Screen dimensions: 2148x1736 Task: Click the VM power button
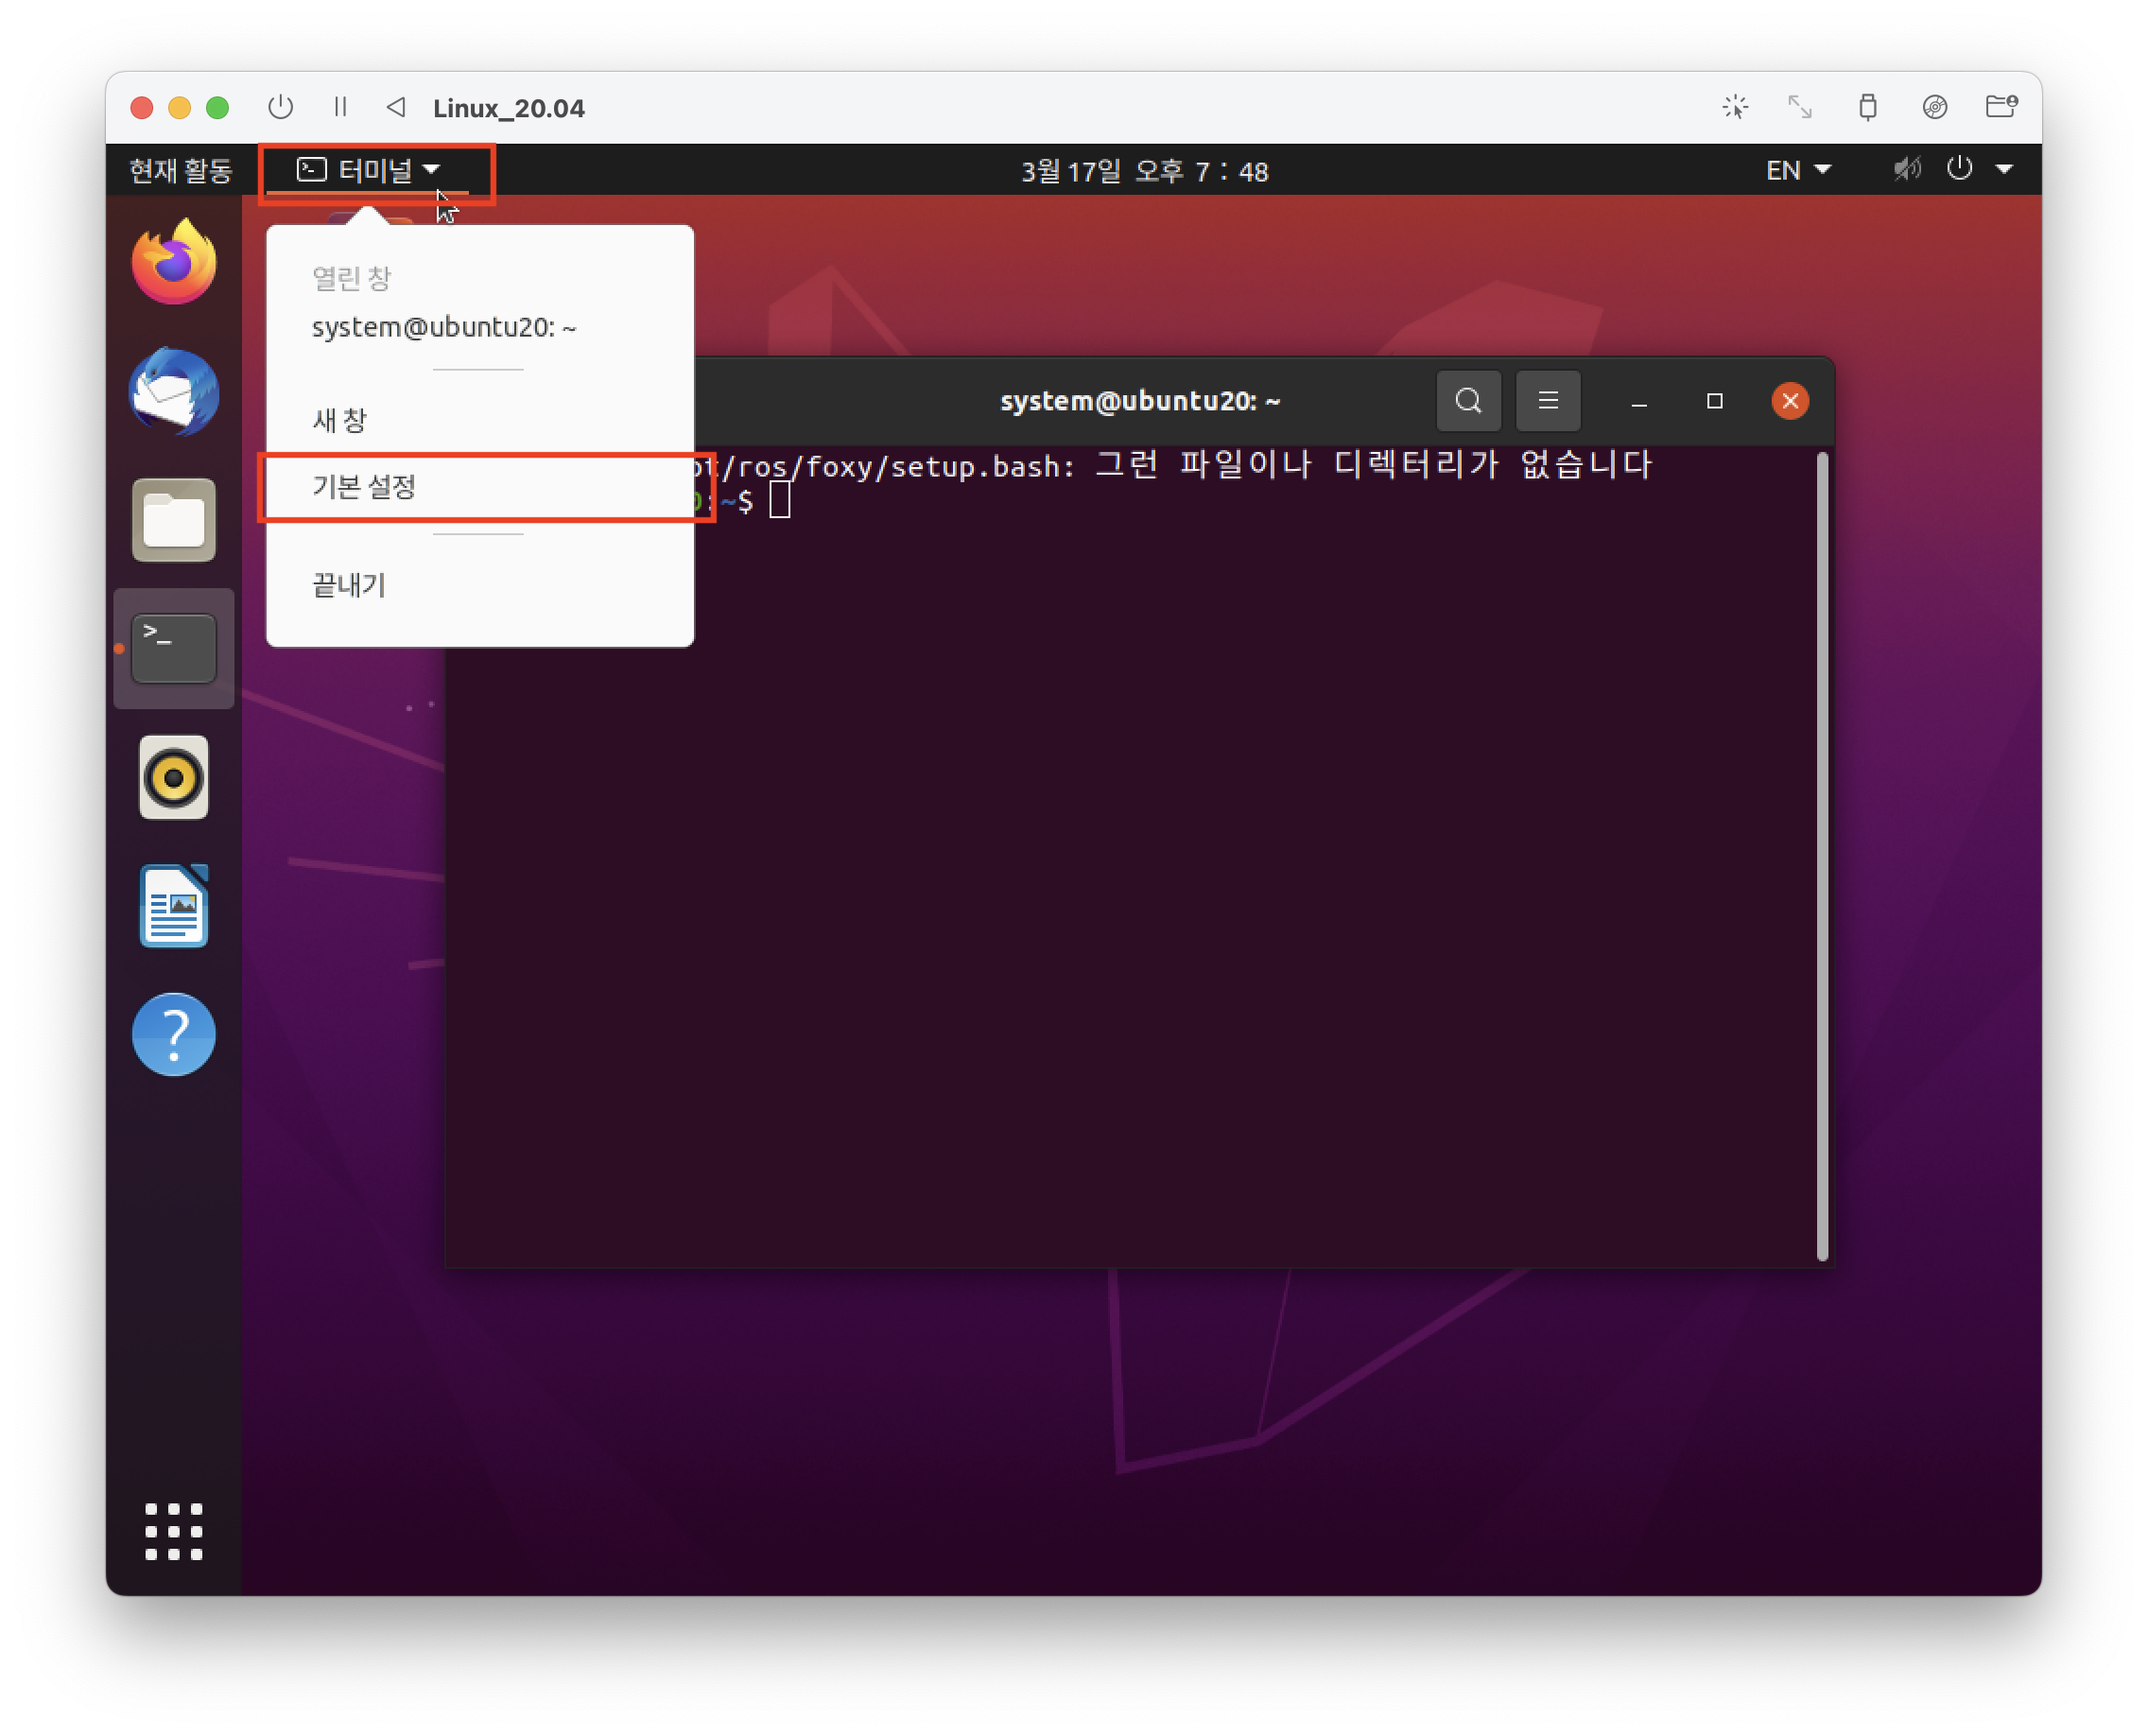pyautogui.click(x=281, y=107)
